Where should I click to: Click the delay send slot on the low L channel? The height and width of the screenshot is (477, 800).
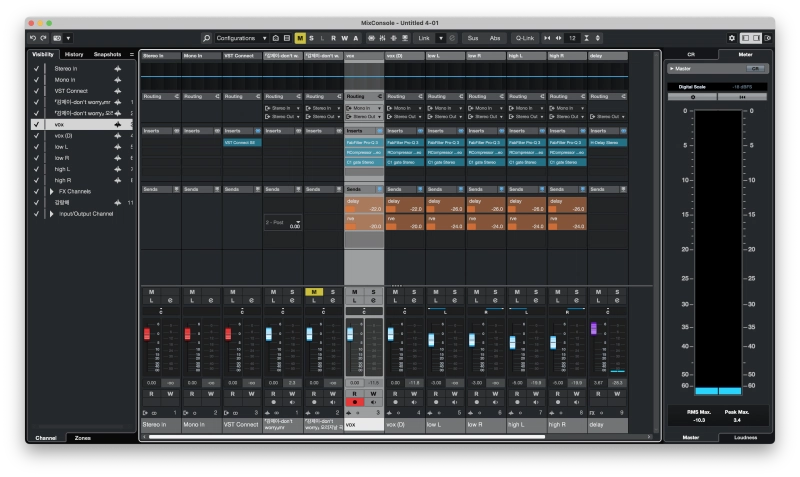[445, 205]
